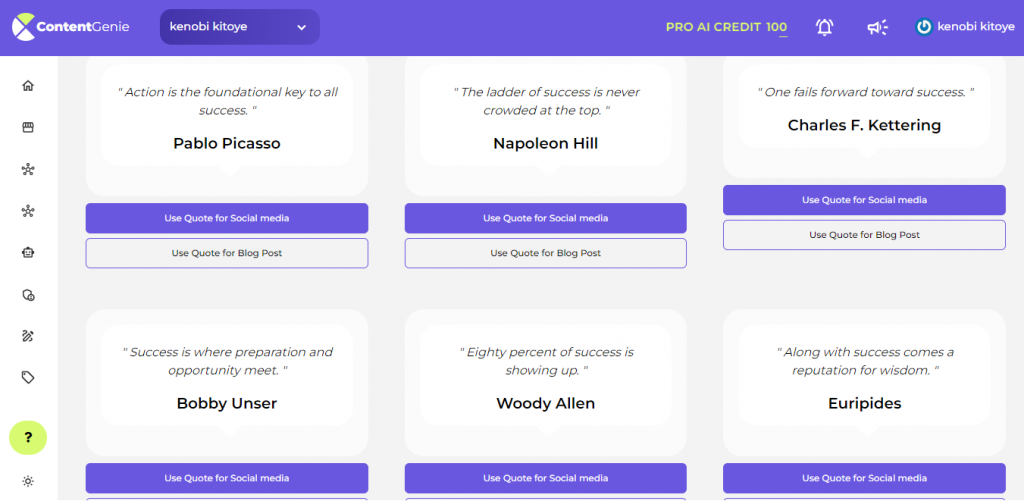The image size is (1024, 501).
Task: Use Woody Allen quote for Social media
Action: pyautogui.click(x=545, y=478)
